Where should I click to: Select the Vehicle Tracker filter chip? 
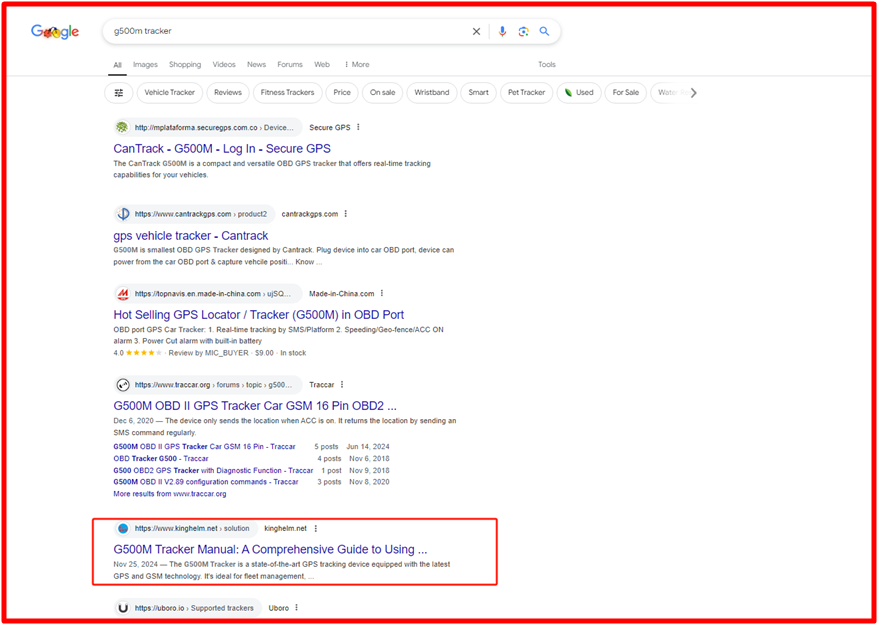[x=170, y=93]
